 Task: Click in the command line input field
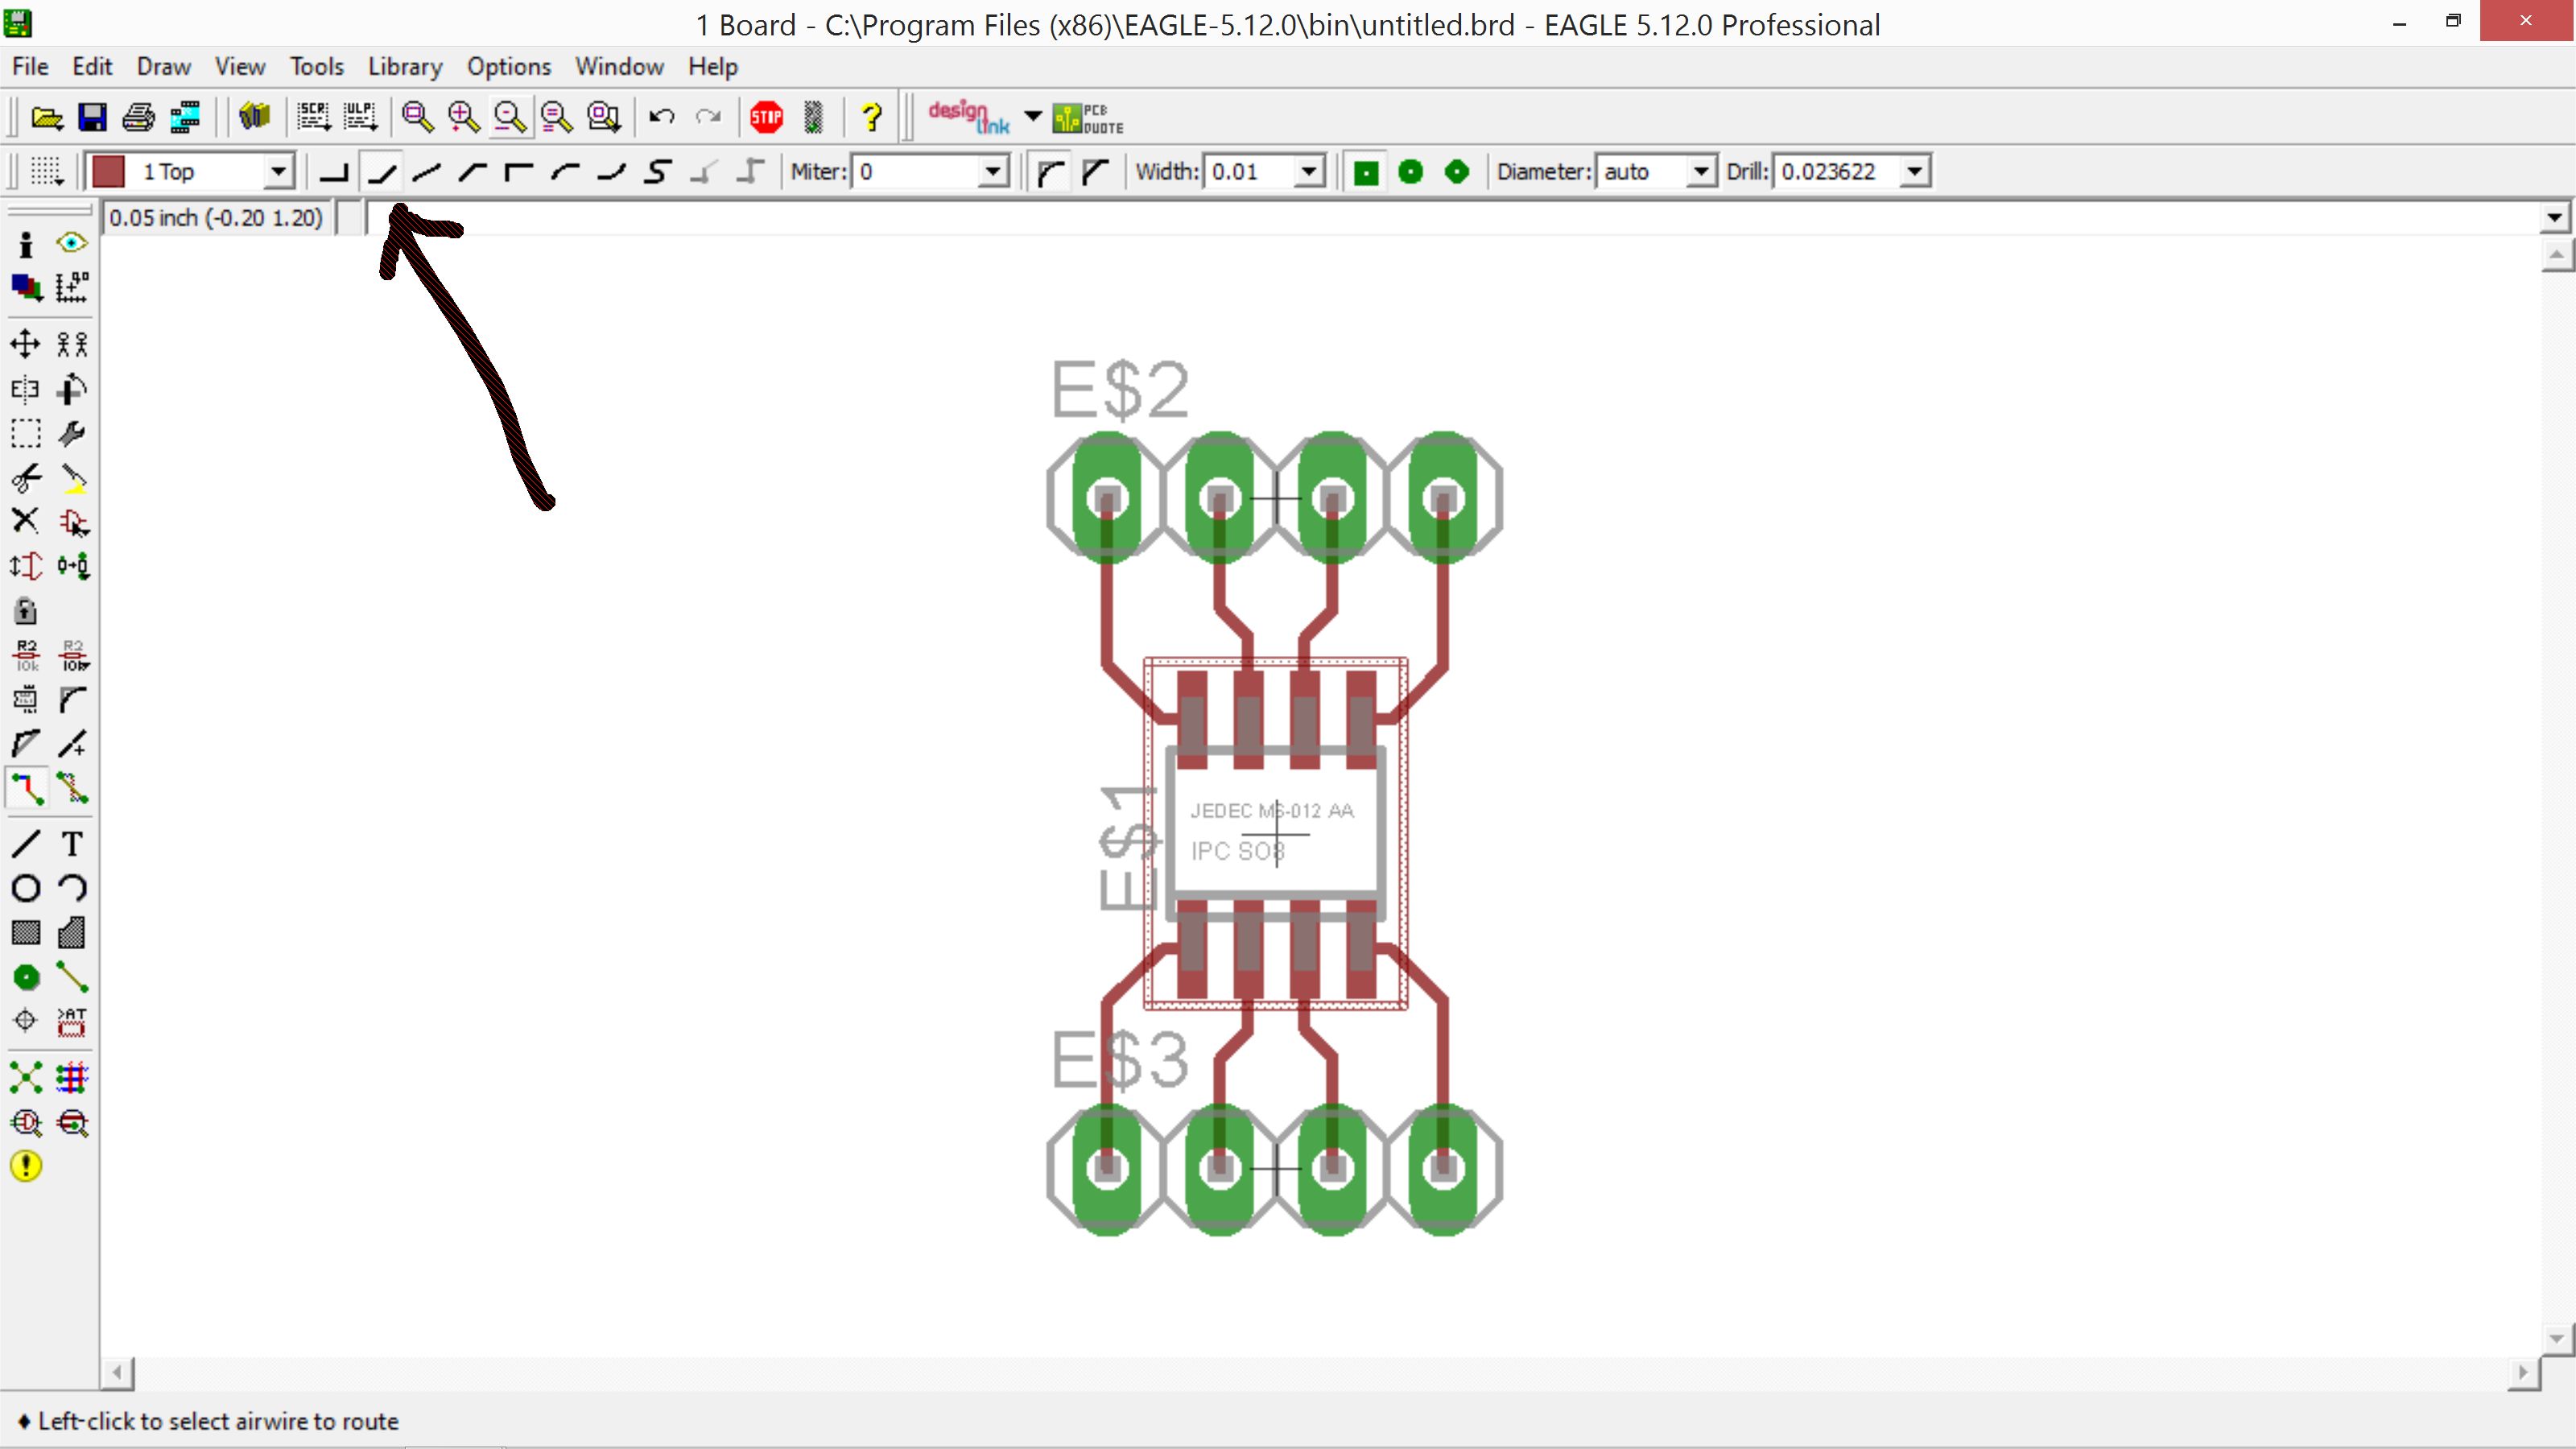1453,218
